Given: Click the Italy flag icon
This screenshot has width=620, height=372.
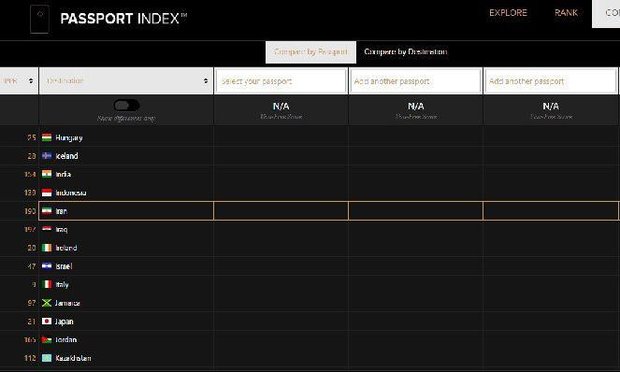Looking at the screenshot, I should (47, 284).
